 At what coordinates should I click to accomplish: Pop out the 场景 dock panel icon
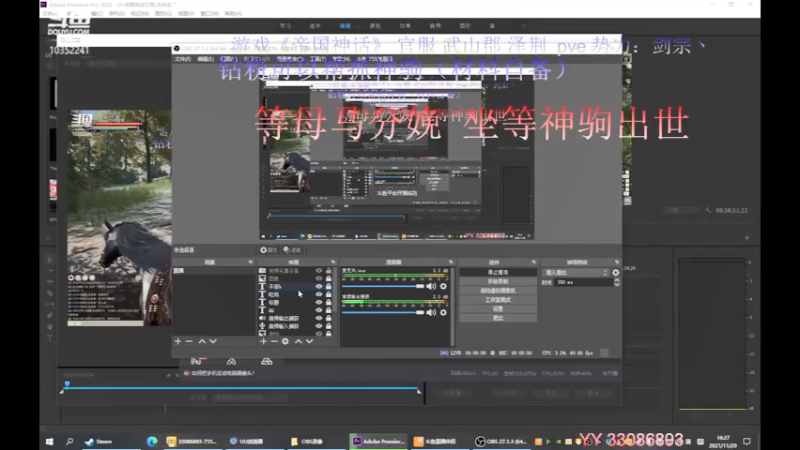point(251,262)
